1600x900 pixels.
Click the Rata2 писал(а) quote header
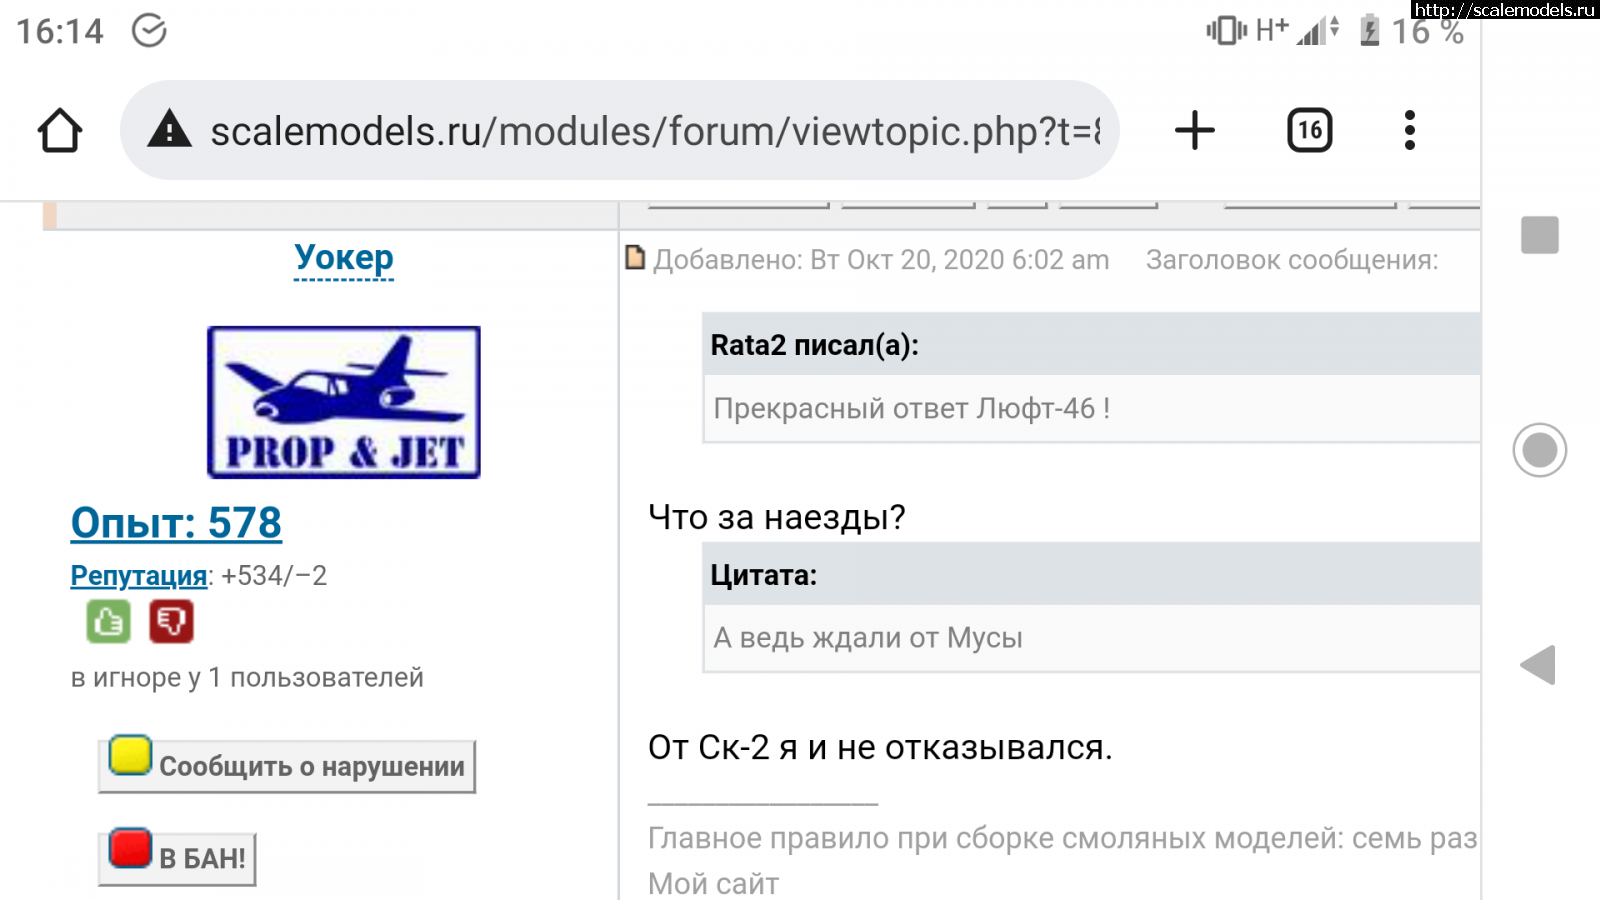point(1092,345)
